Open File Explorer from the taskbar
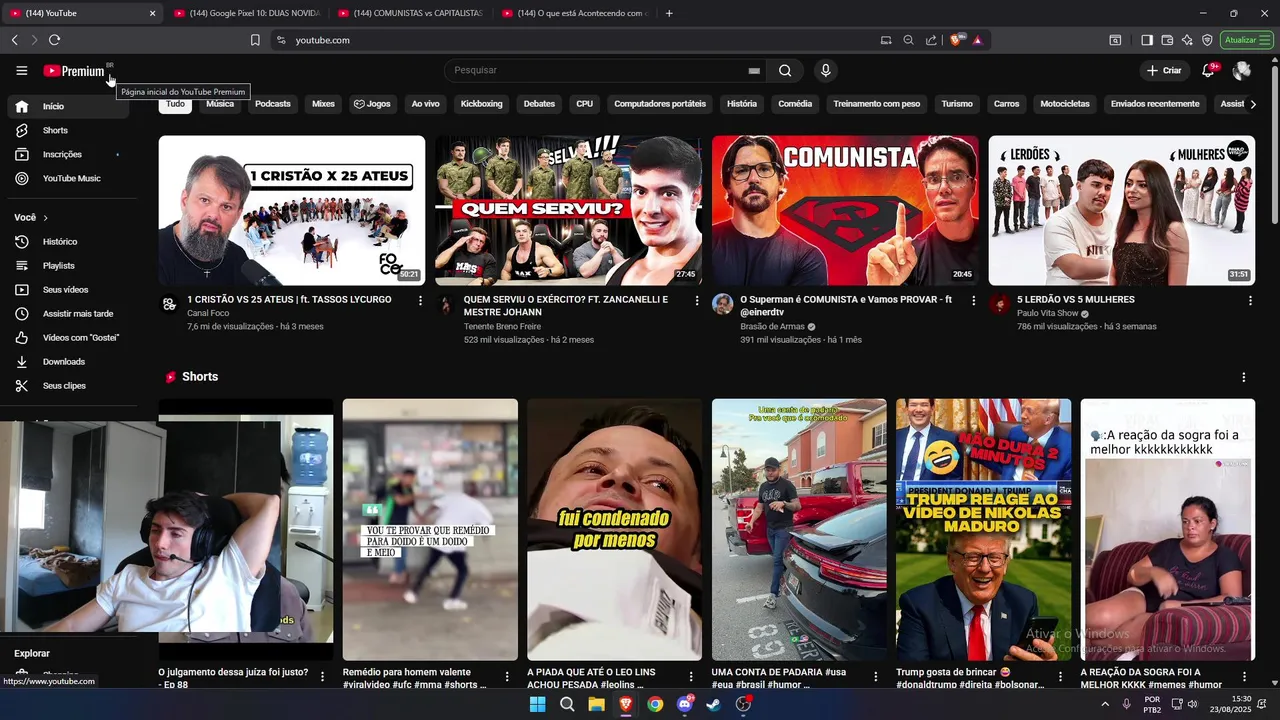 596,704
